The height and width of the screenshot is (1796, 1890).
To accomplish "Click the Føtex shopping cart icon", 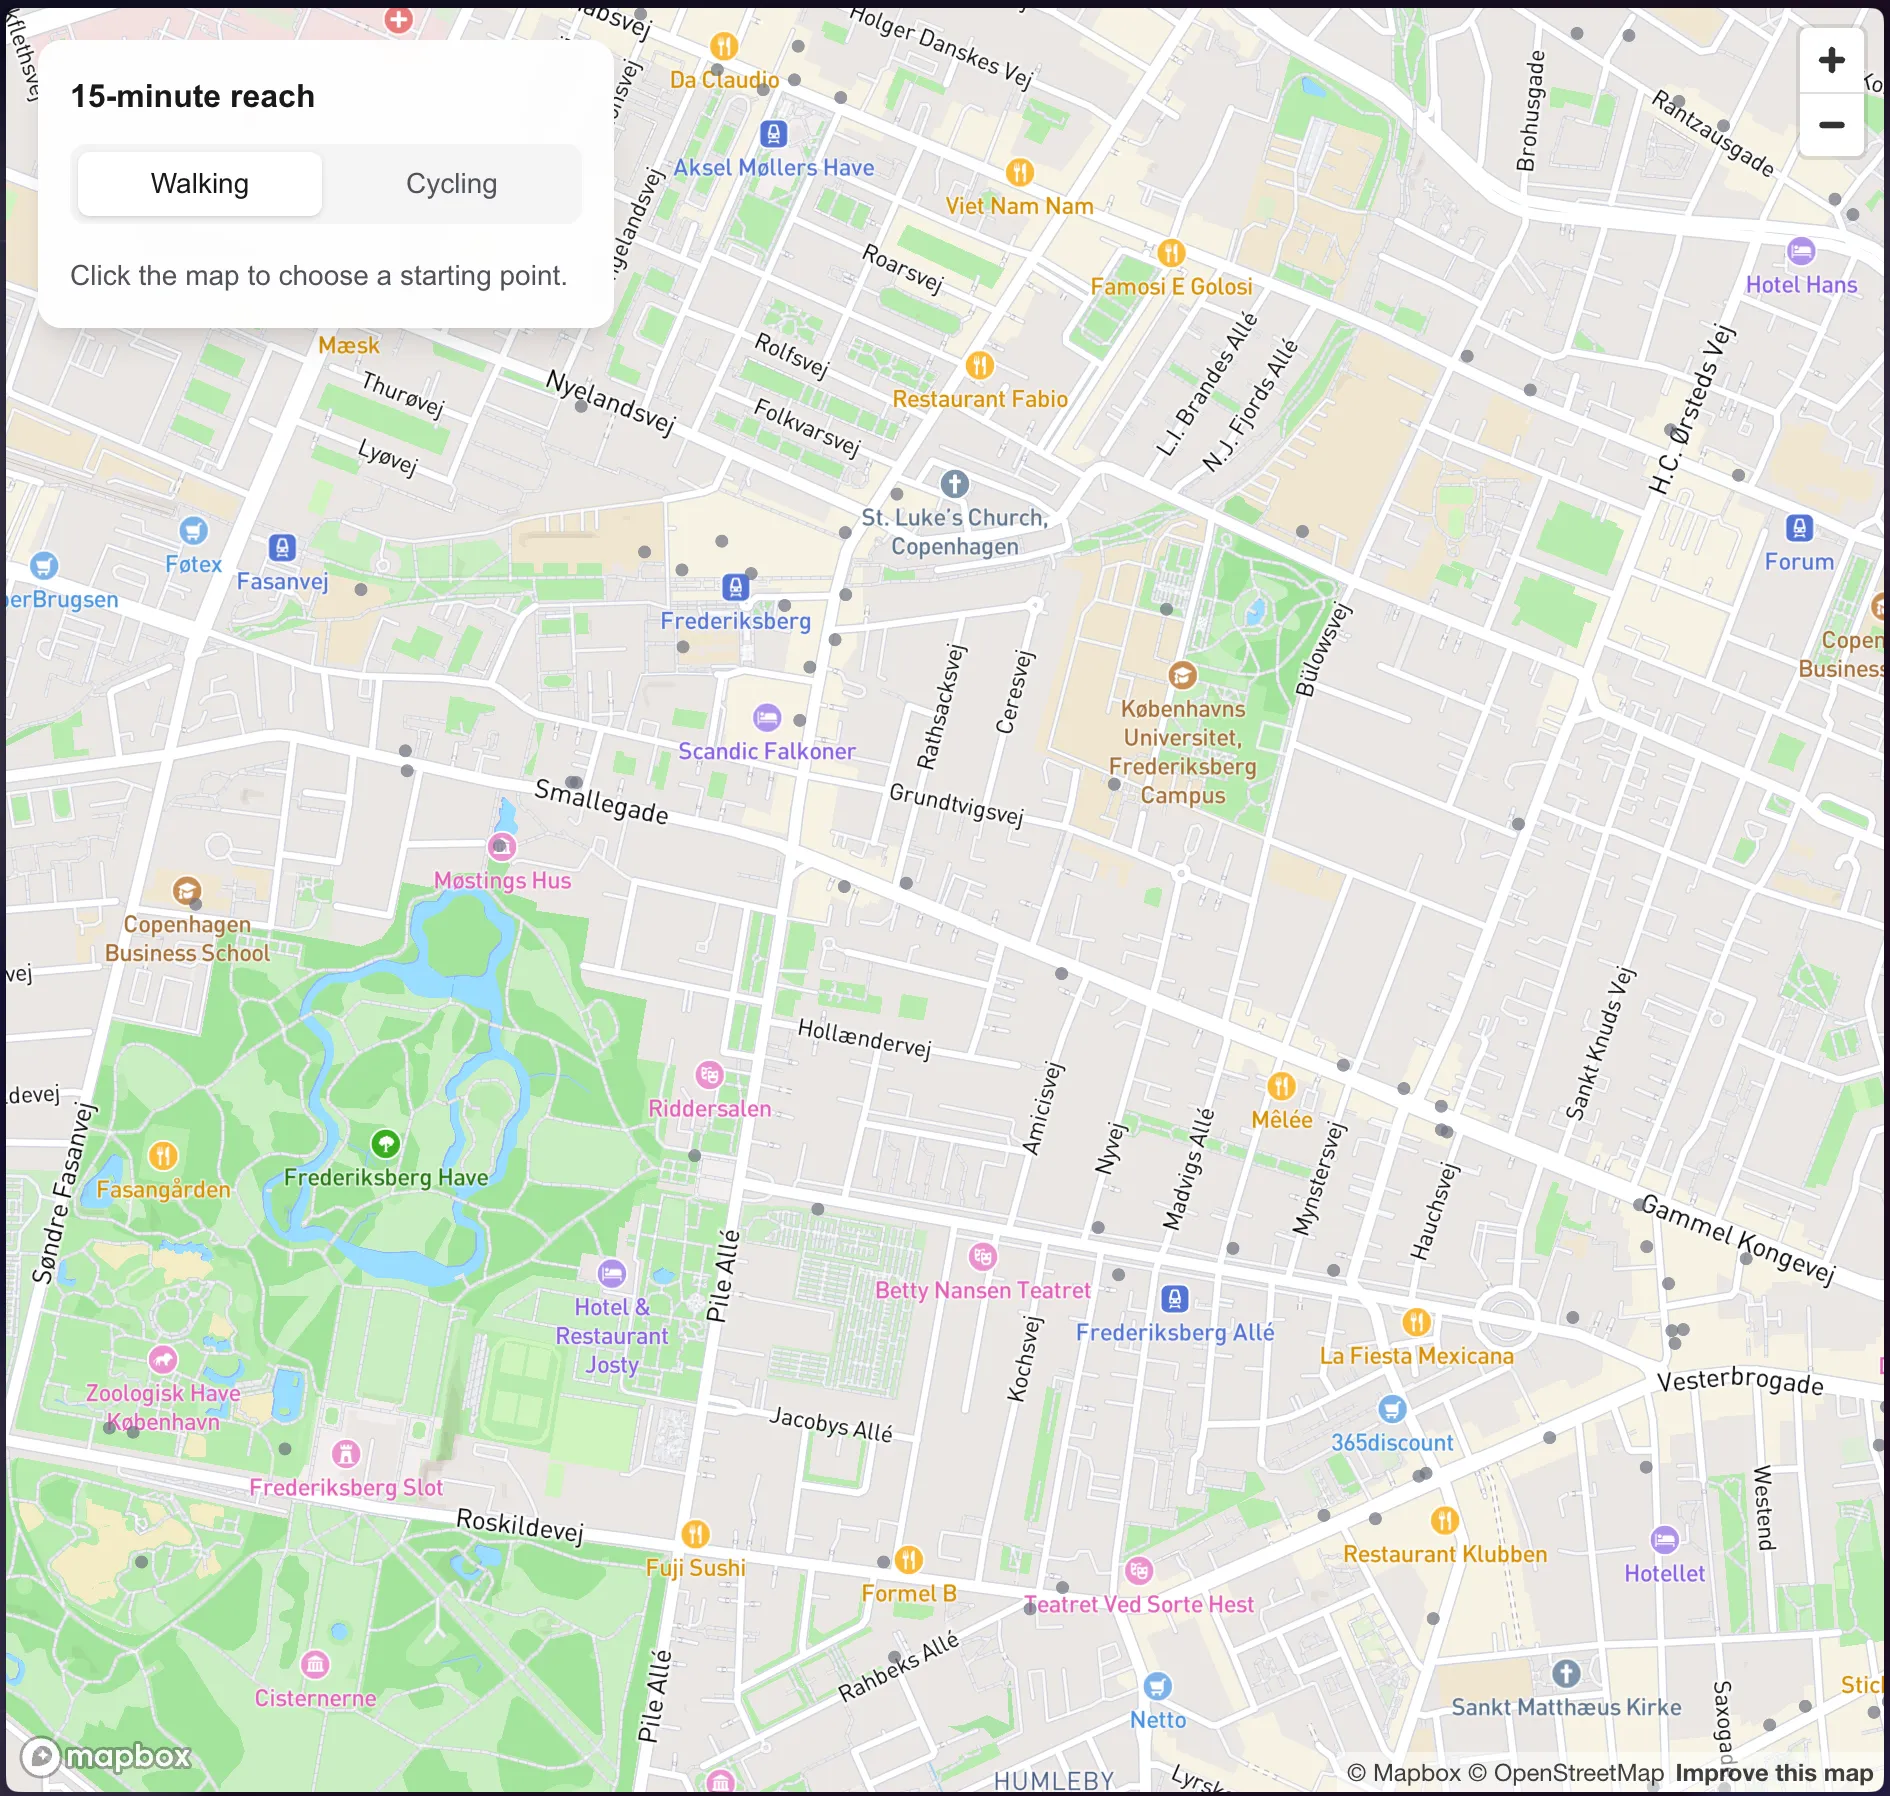I will (193, 530).
